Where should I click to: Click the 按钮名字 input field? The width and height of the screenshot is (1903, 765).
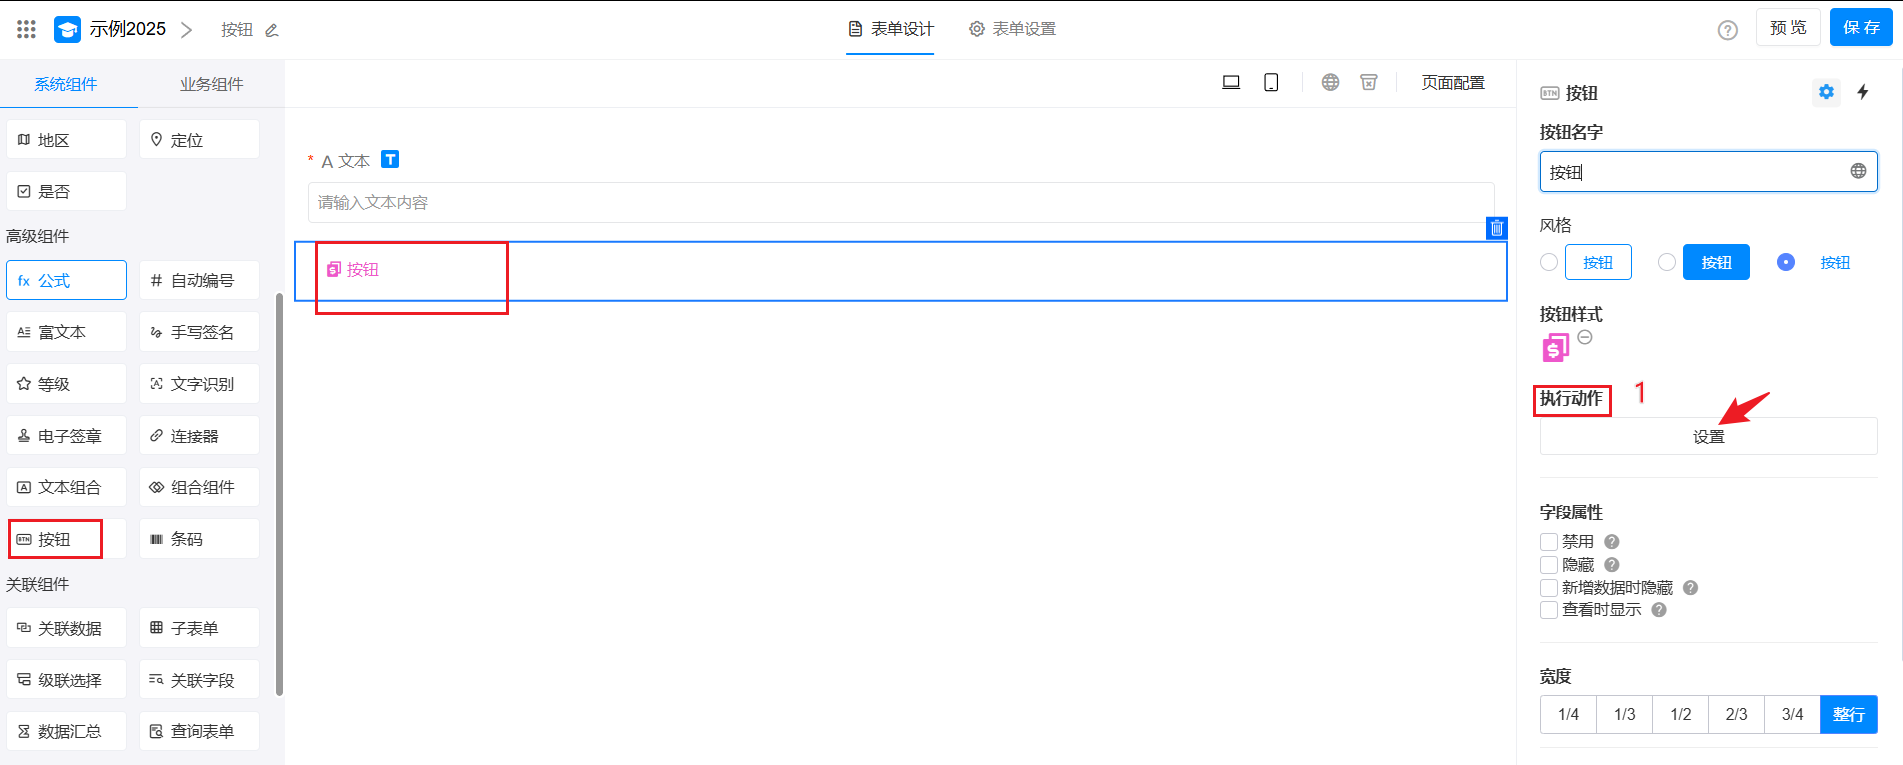1694,172
